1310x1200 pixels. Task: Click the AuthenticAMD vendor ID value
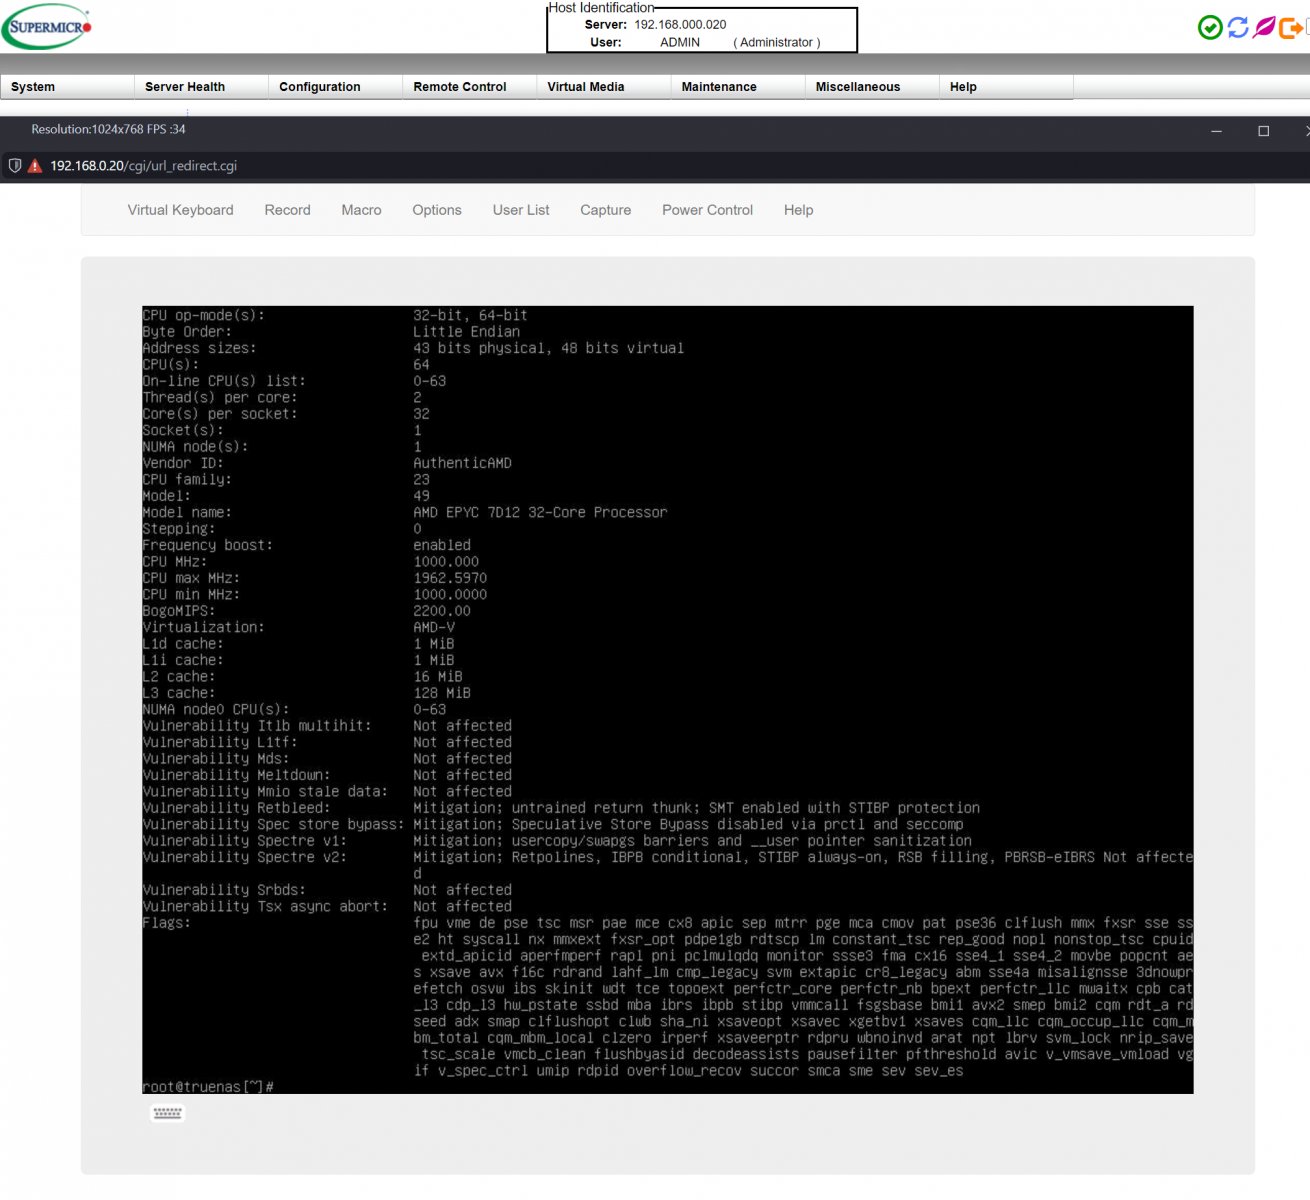(462, 463)
